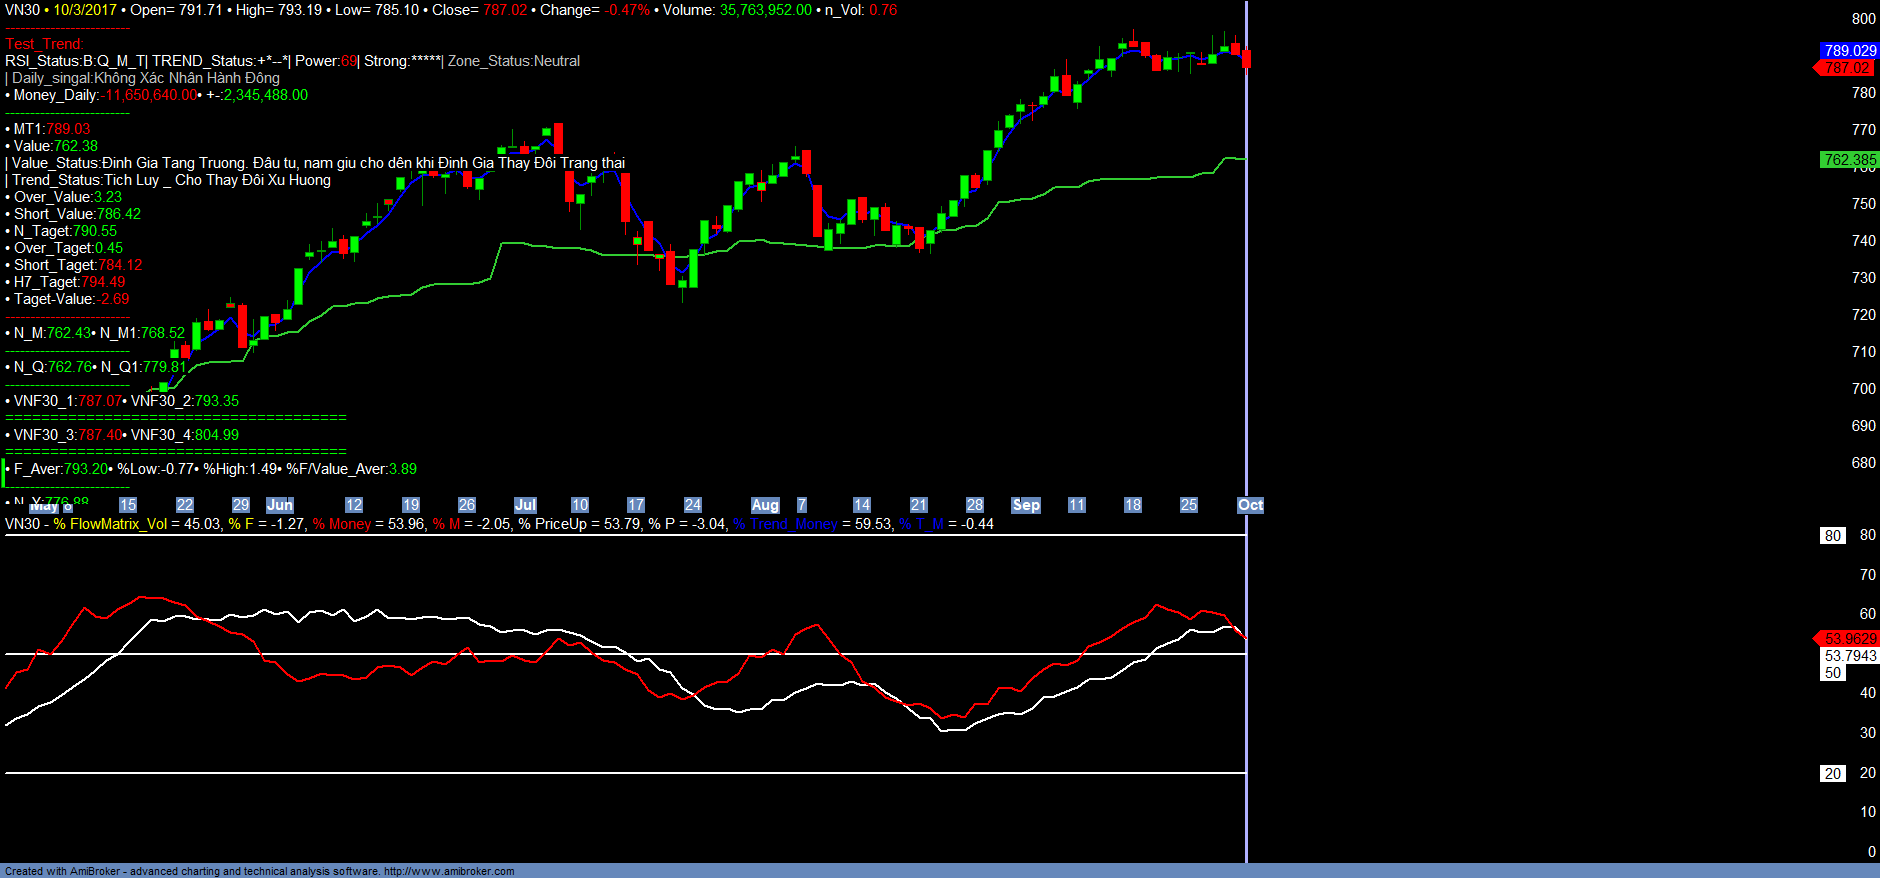
Task: Click the blue 789.029 price marker
Action: (x=1849, y=50)
